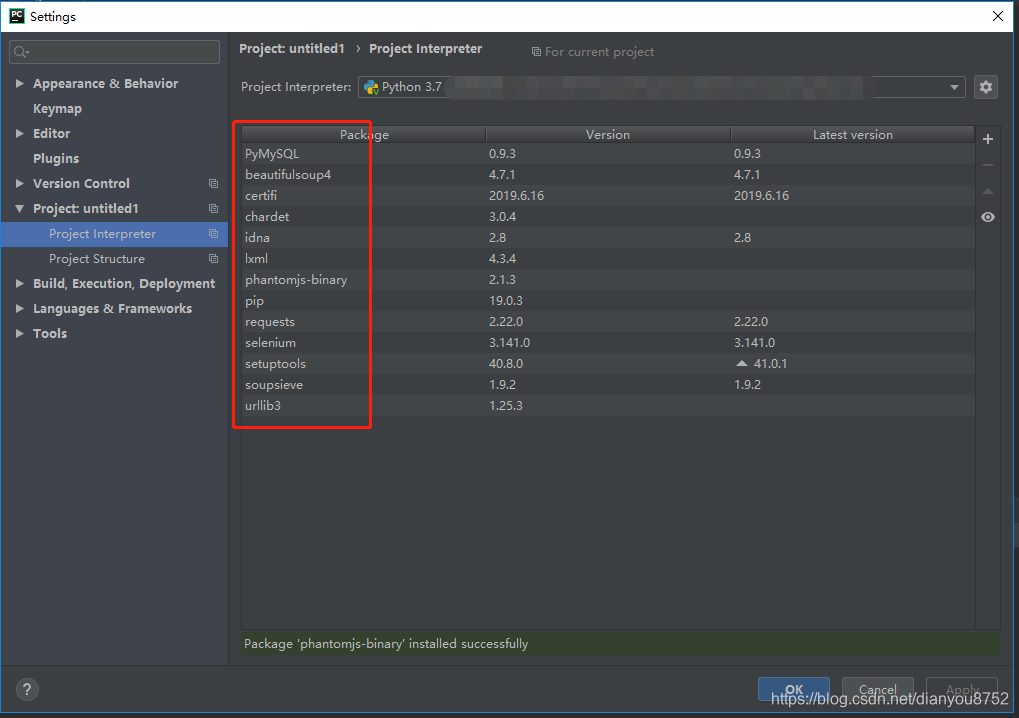Click the upgrade package arrow icon
Viewport: 1019px width, 718px height.
[x=988, y=191]
